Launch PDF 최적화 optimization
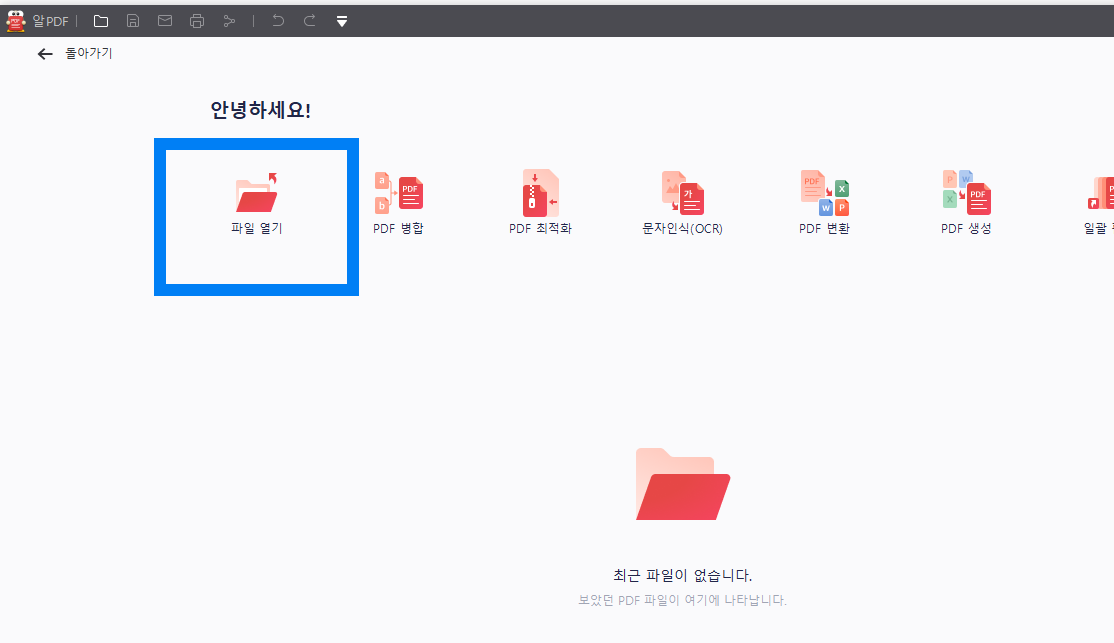The width and height of the screenshot is (1114, 643). [540, 201]
